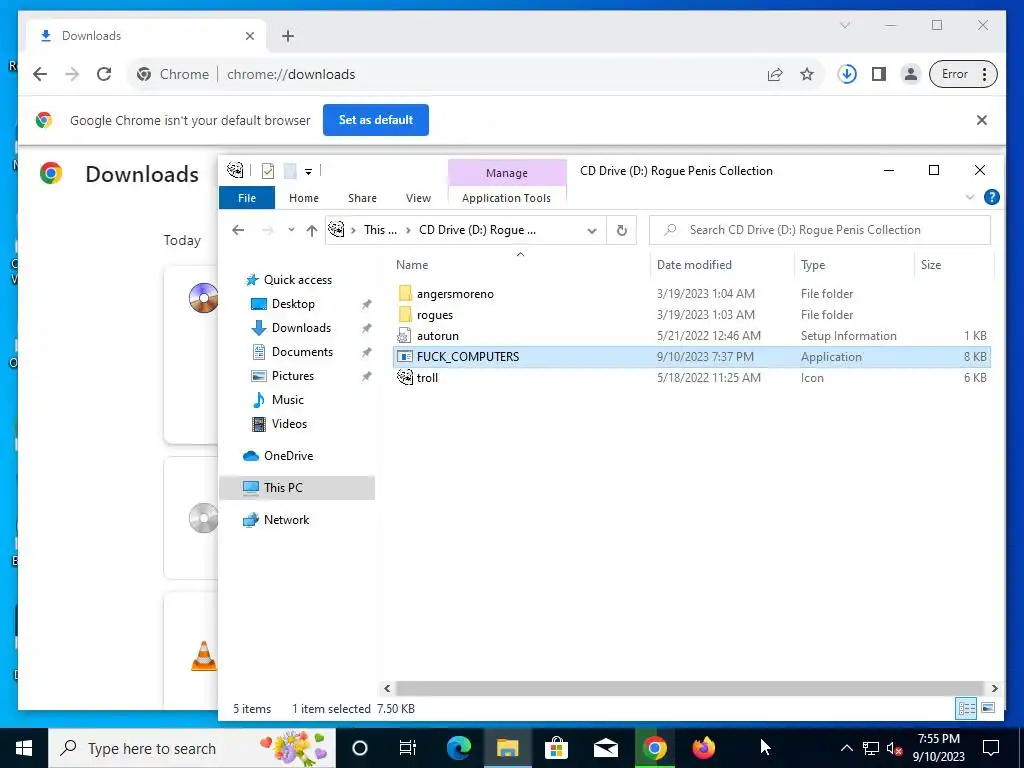This screenshot has height=768, width=1024.
Task: Switch to the Home ribbon tab
Action: pyautogui.click(x=304, y=198)
